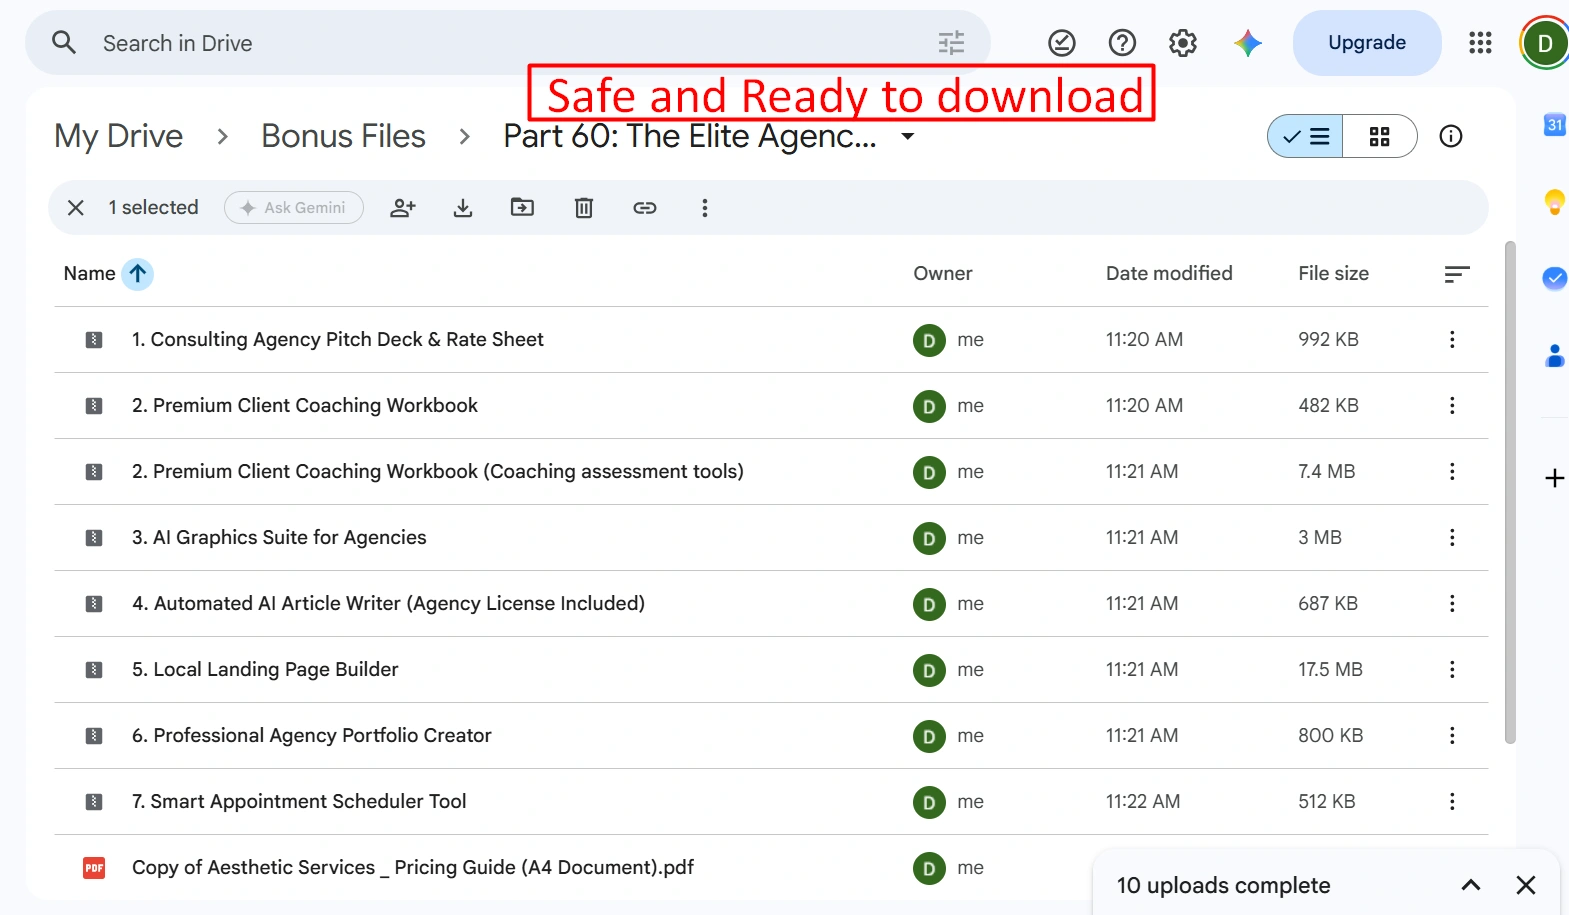Open more options for AI Graphics Suite row
Screen dimensions: 1569x915
[x=1452, y=538]
